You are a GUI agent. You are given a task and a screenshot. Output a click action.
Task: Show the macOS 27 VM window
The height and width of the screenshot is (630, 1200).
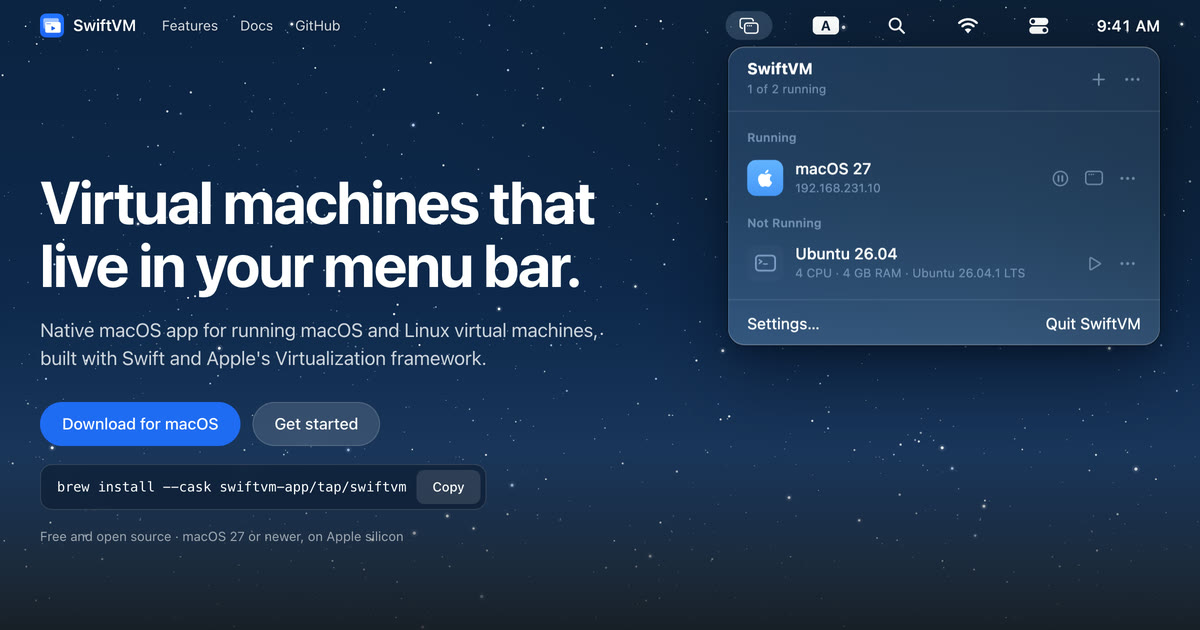(x=1094, y=178)
